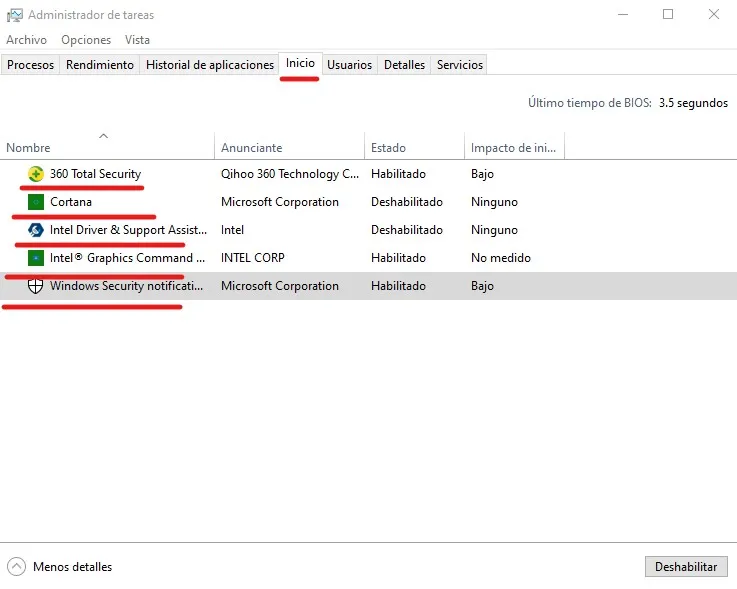Viewport: 737px width, 589px height.
Task: Open the Vista menu
Action: (137, 40)
